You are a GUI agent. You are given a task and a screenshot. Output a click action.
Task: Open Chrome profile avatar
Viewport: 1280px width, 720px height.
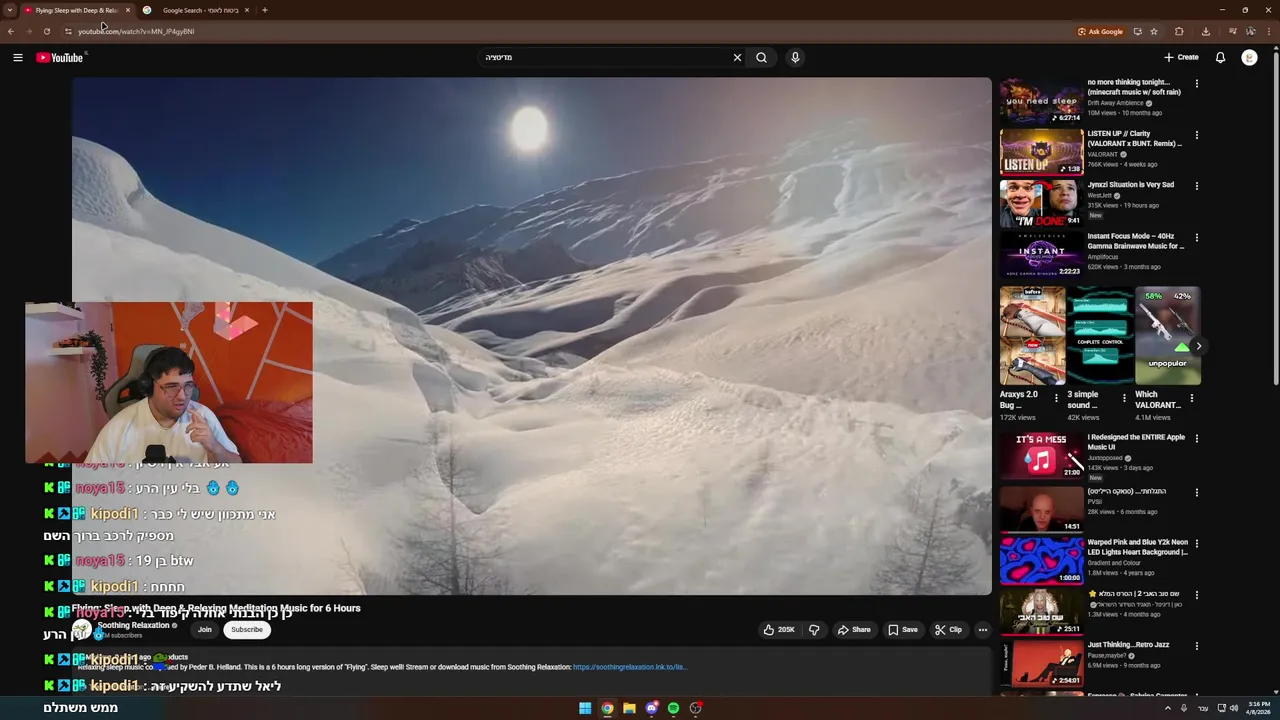point(1250,31)
